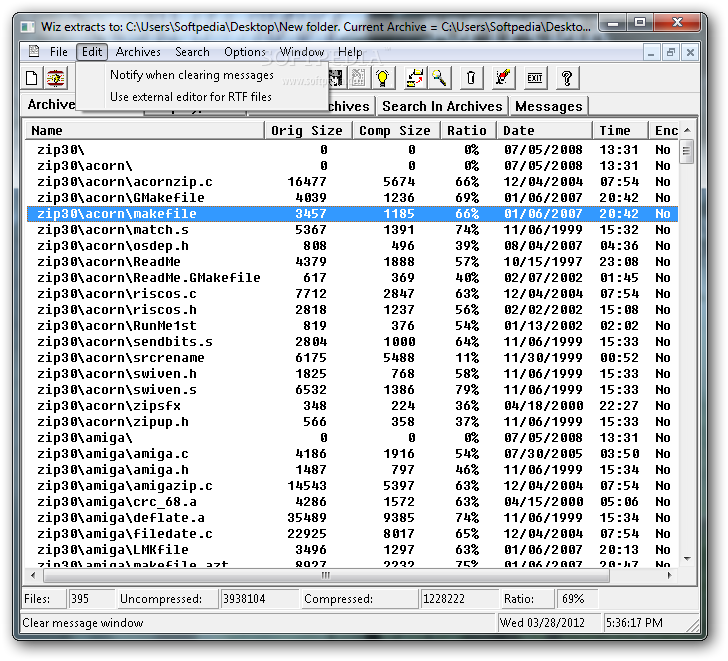Image resolution: width=728 pixels, height=661 pixels.
Task: Open the File menu
Action: point(58,52)
